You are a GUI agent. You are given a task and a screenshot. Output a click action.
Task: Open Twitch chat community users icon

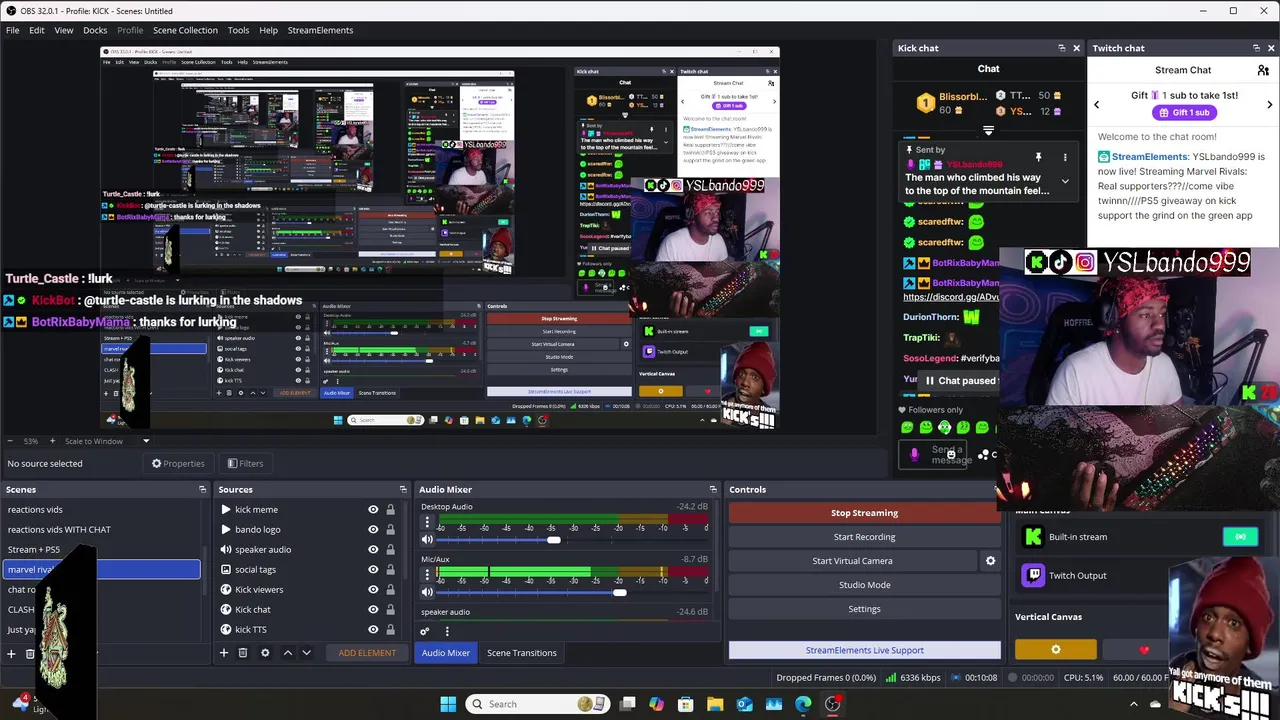(x=1263, y=70)
